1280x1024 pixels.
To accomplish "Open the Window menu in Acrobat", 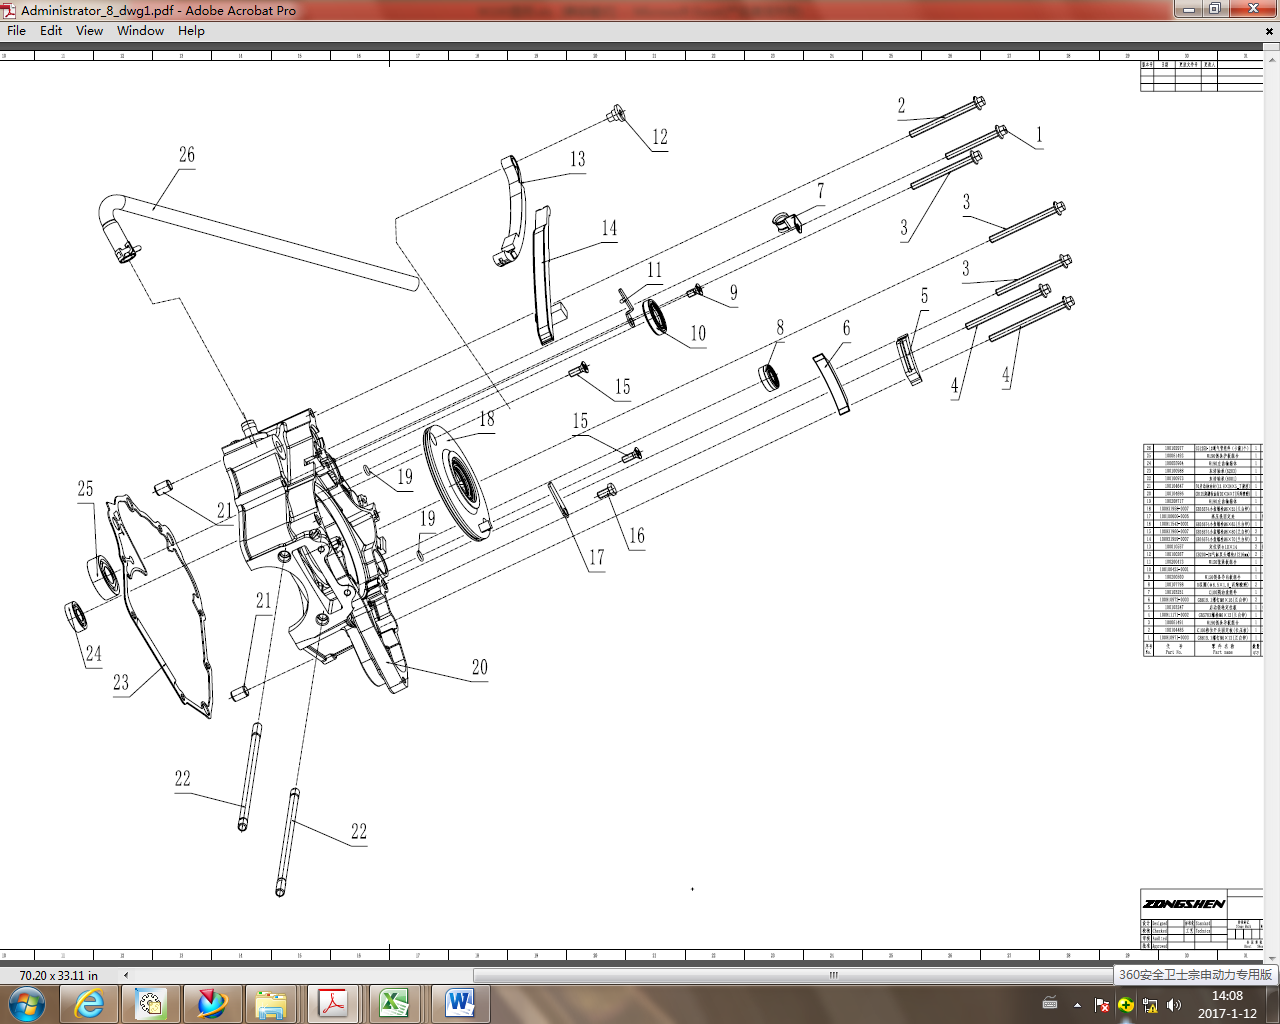I will [140, 31].
